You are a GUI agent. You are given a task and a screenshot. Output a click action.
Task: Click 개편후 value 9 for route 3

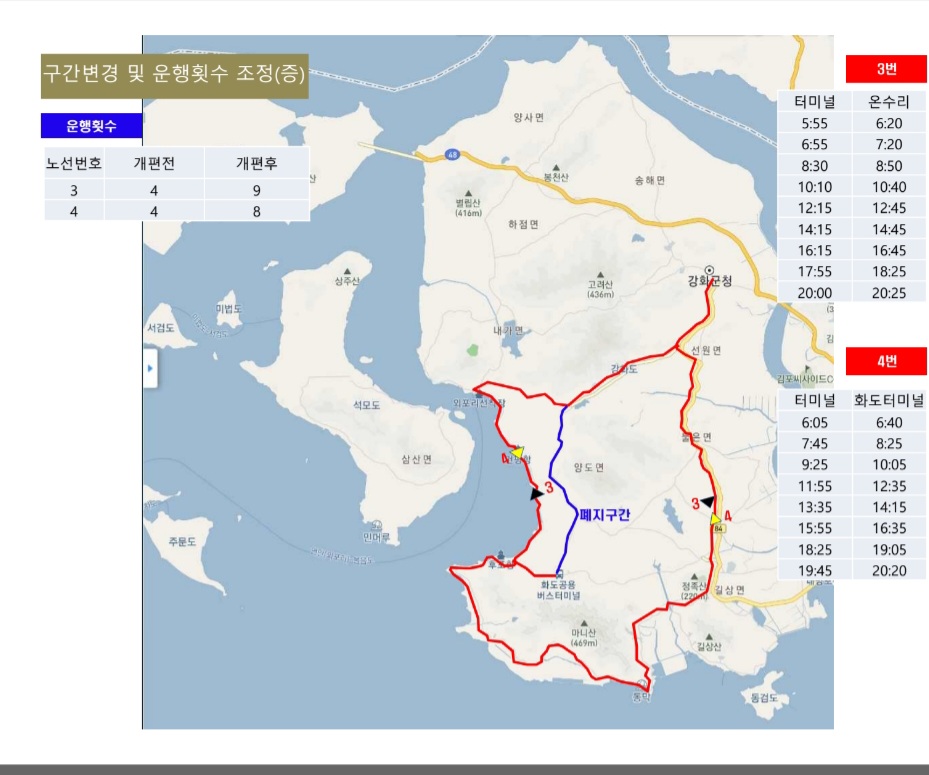(257, 191)
